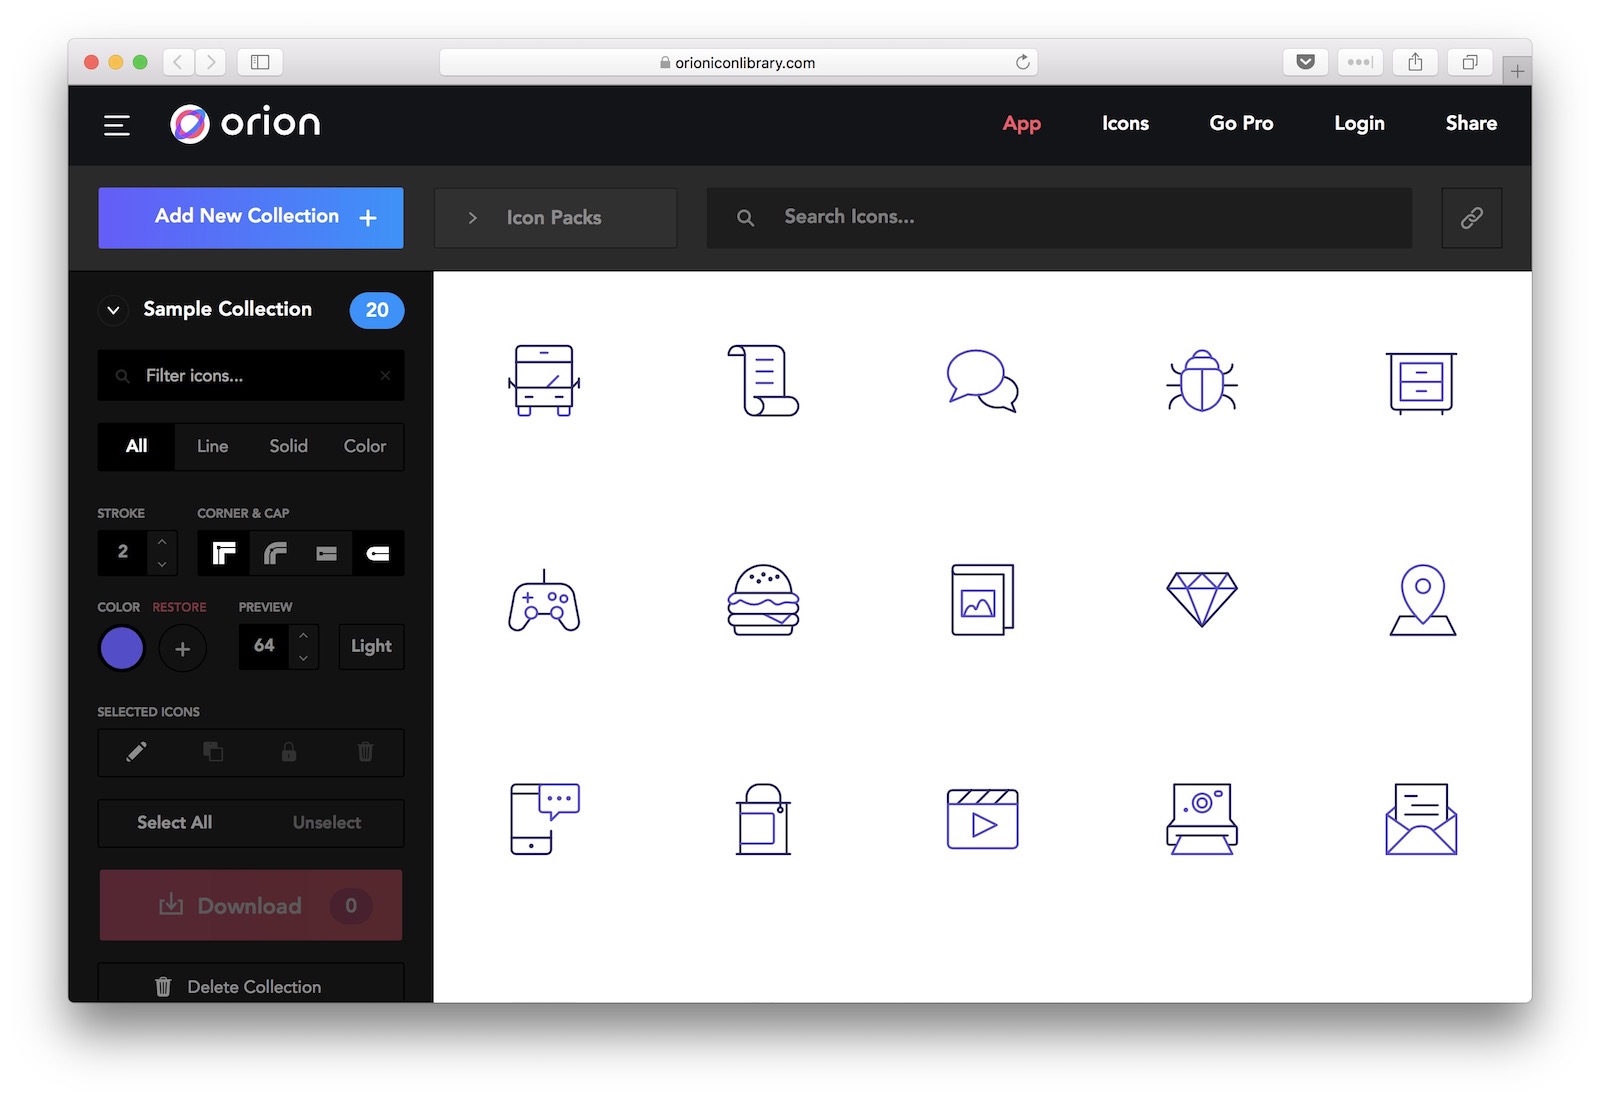The width and height of the screenshot is (1600, 1100).
Task: Click the edit pencil under Selected Icons
Action: coord(136,753)
